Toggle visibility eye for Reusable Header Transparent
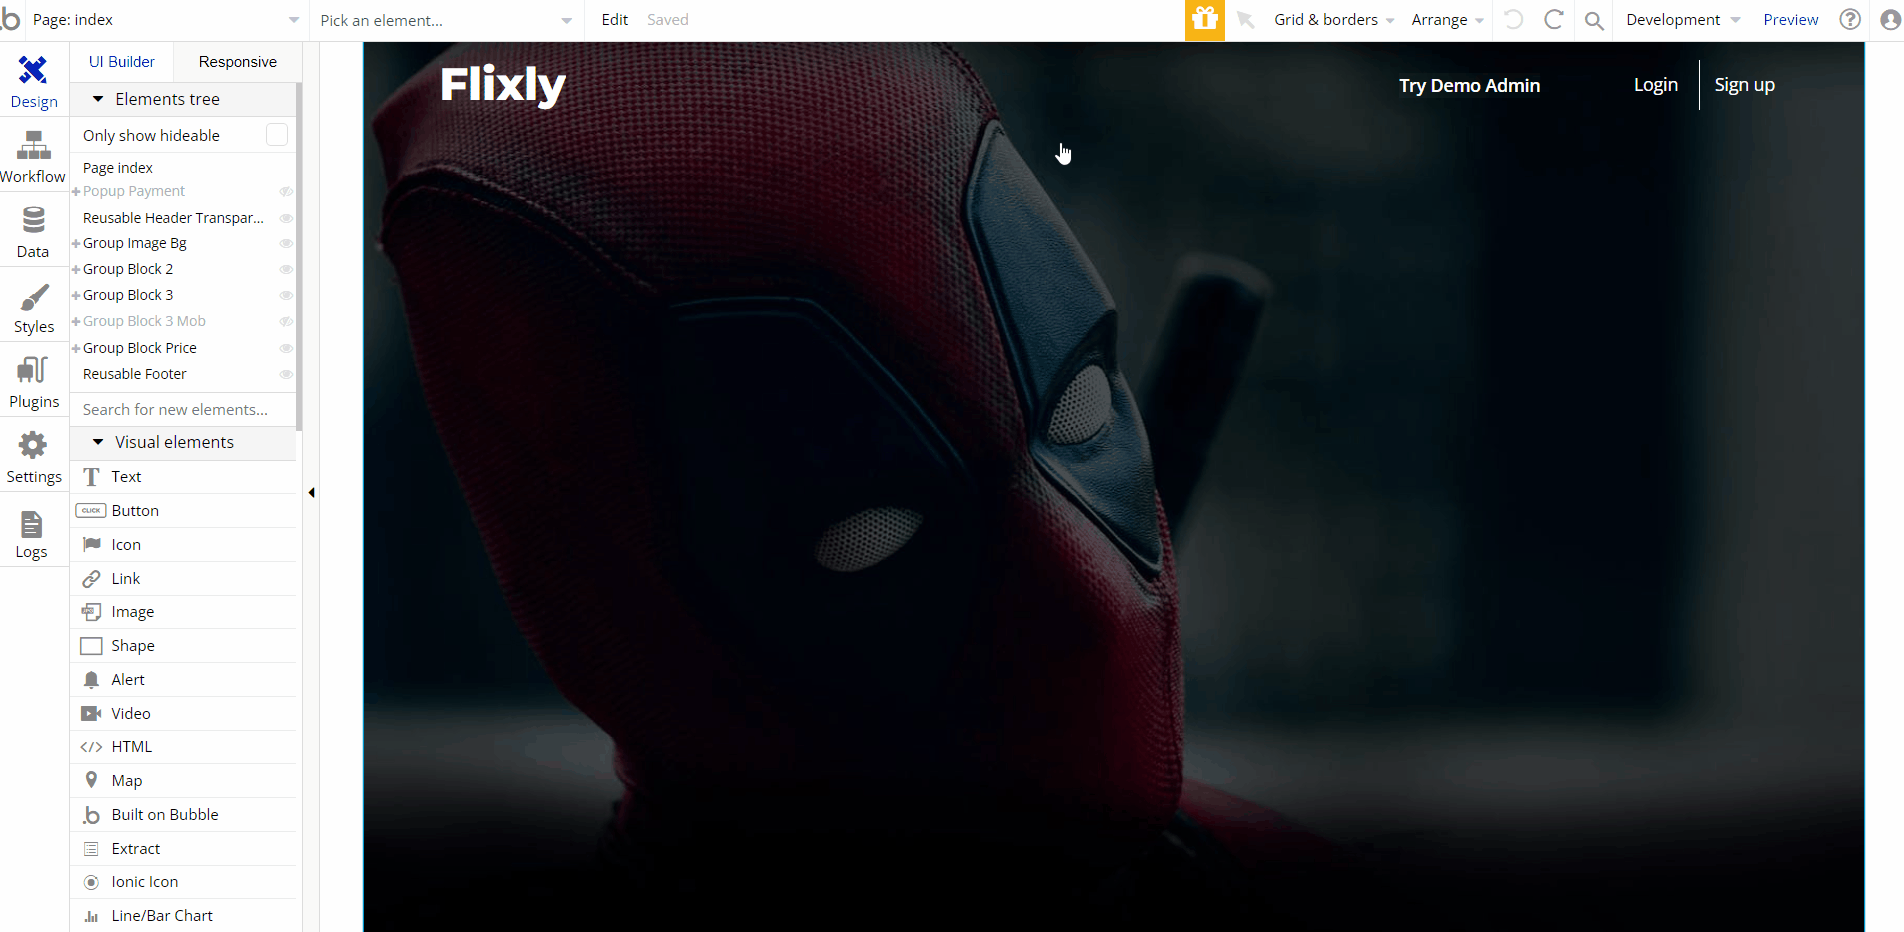This screenshot has height=932, width=1904. [x=286, y=218]
